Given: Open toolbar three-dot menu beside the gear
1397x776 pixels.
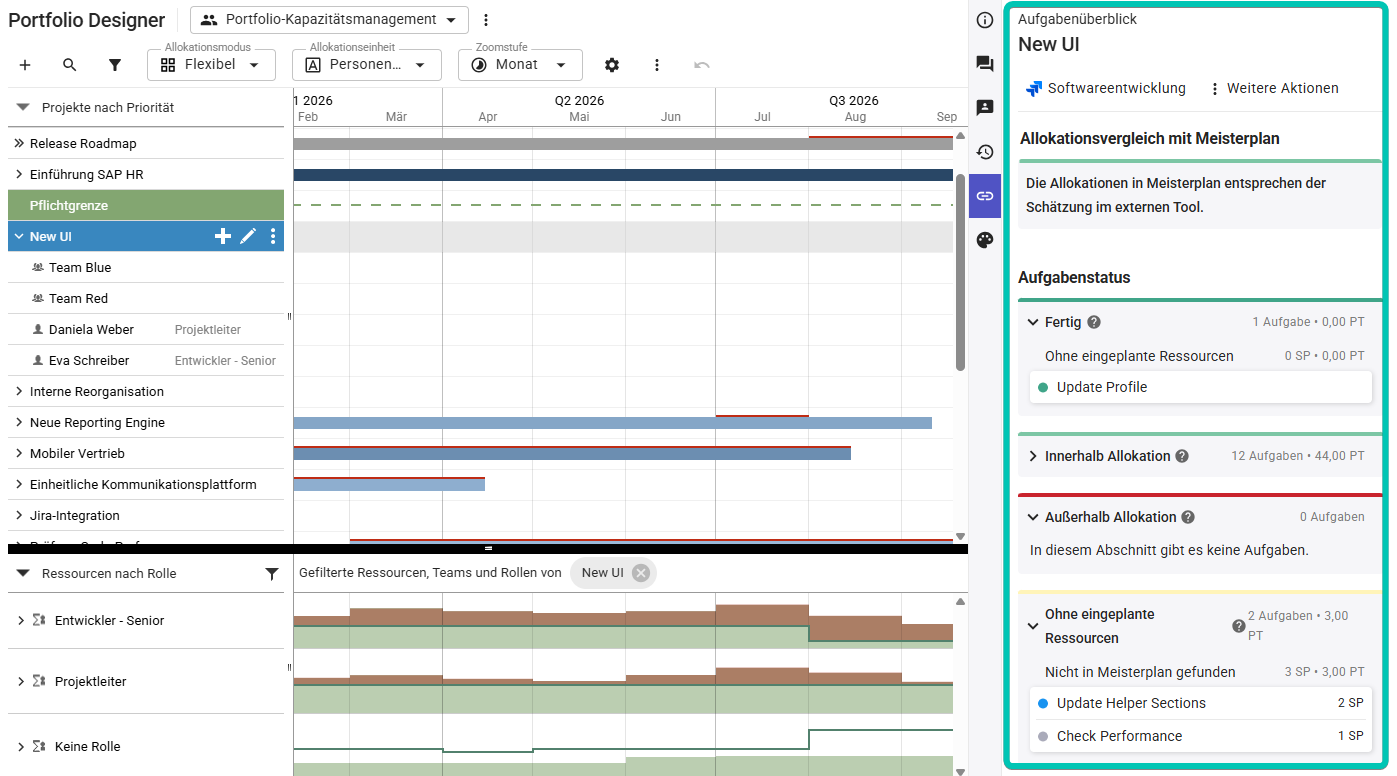Looking at the screenshot, I should click(x=657, y=65).
